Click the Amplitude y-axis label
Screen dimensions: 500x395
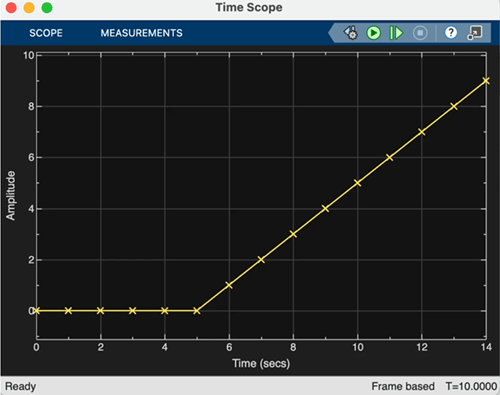point(11,196)
